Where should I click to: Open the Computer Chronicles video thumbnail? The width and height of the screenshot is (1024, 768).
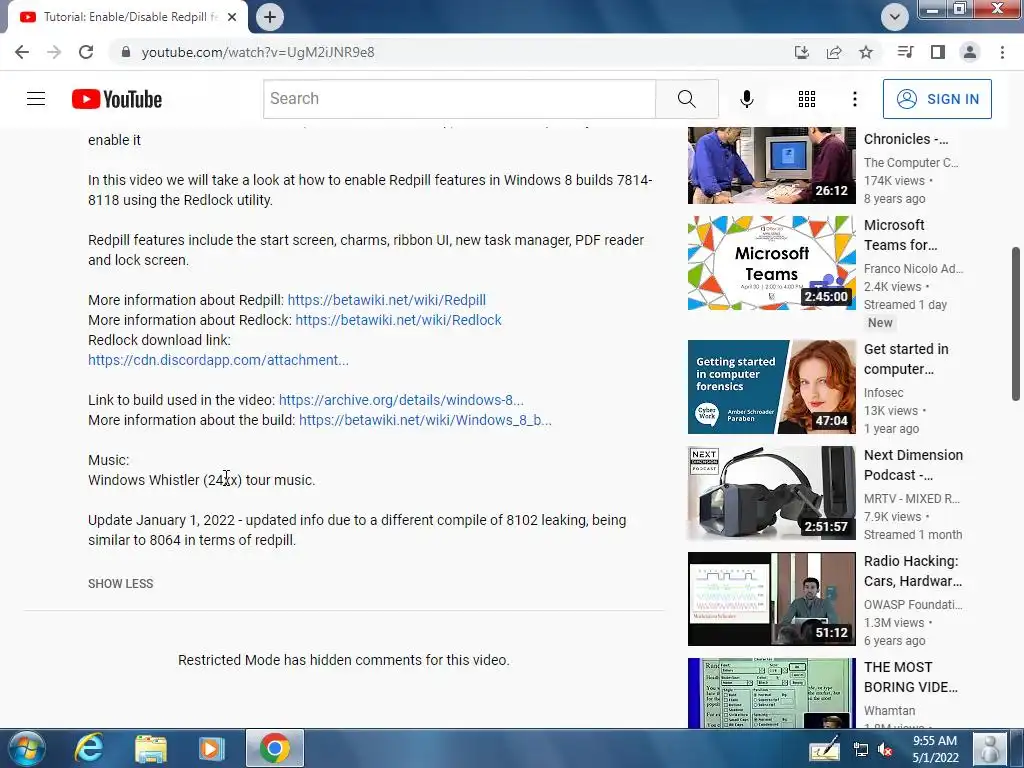pos(771,165)
